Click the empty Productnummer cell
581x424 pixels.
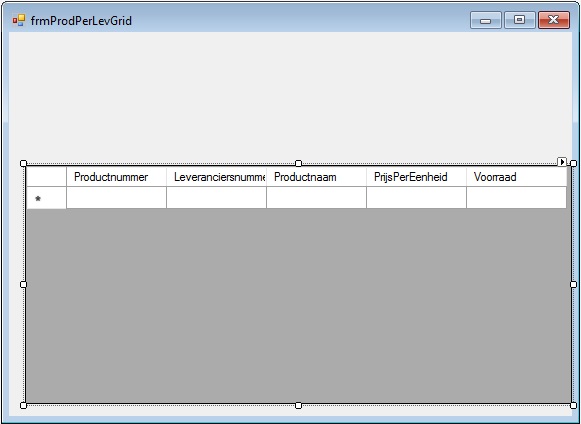pyautogui.click(x=116, y=198)
